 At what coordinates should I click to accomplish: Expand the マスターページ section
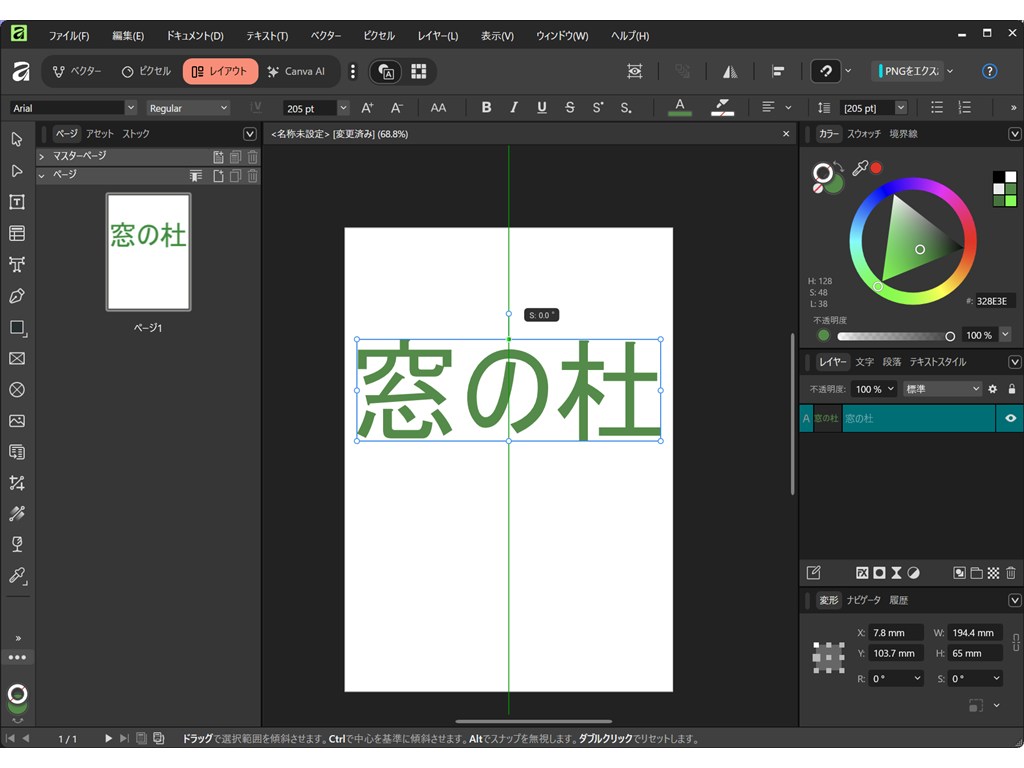point(42,156)
